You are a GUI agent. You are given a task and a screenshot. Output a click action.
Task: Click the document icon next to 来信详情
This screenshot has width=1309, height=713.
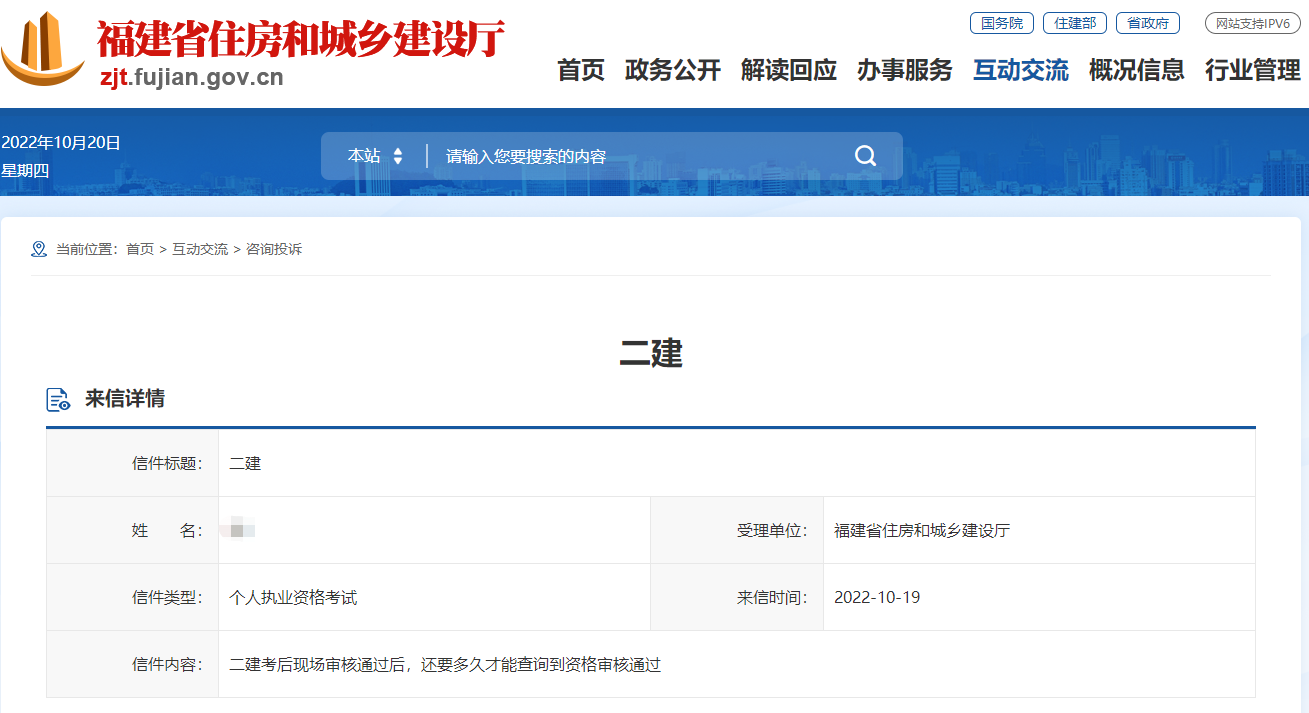58,398
